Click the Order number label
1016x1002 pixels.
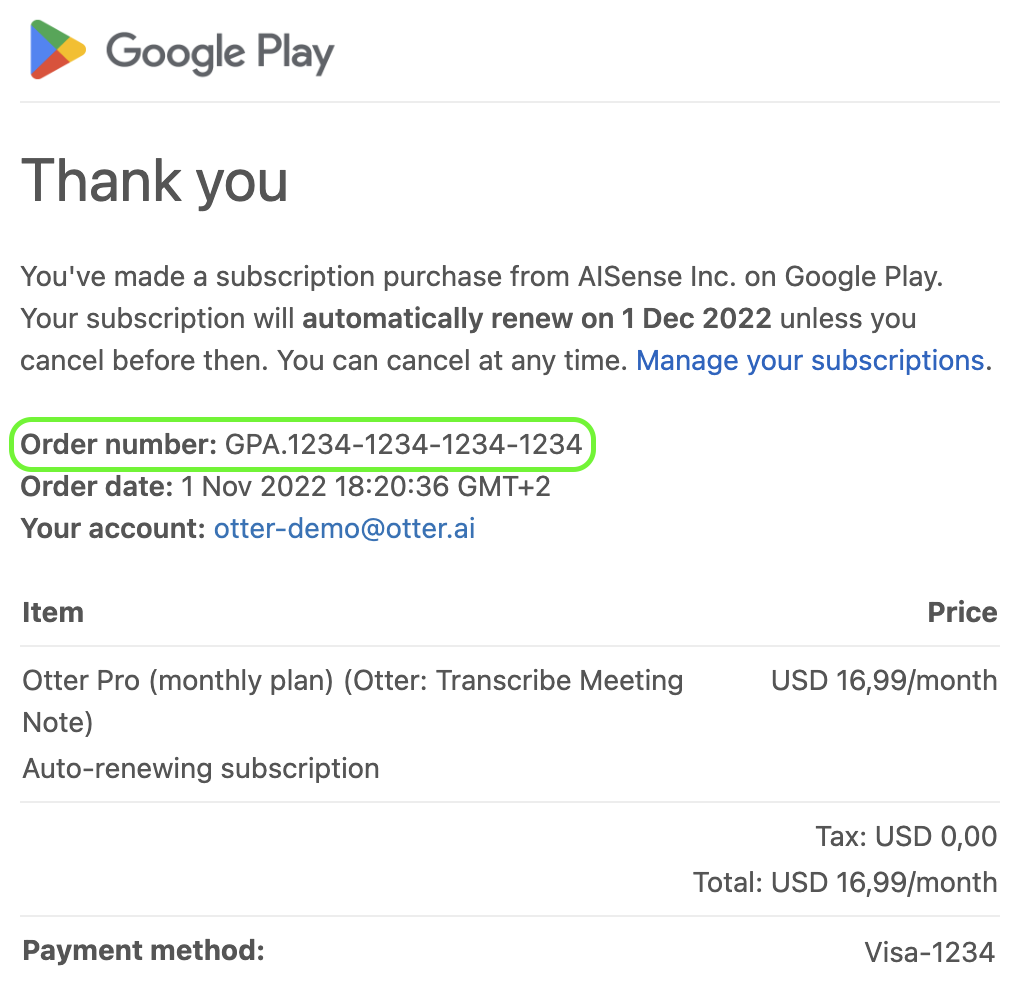(119, 445)
